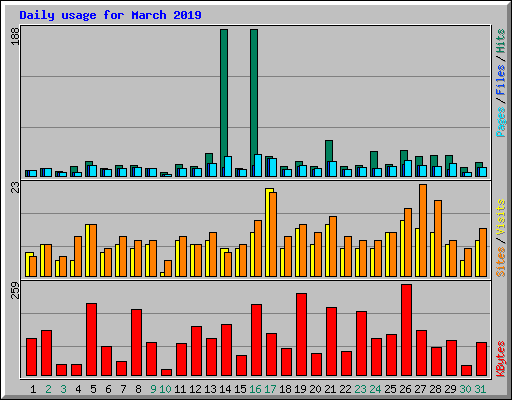The image size is (512, 400).
Task: Click x-axis day label '9'
Action: point(153,389)
